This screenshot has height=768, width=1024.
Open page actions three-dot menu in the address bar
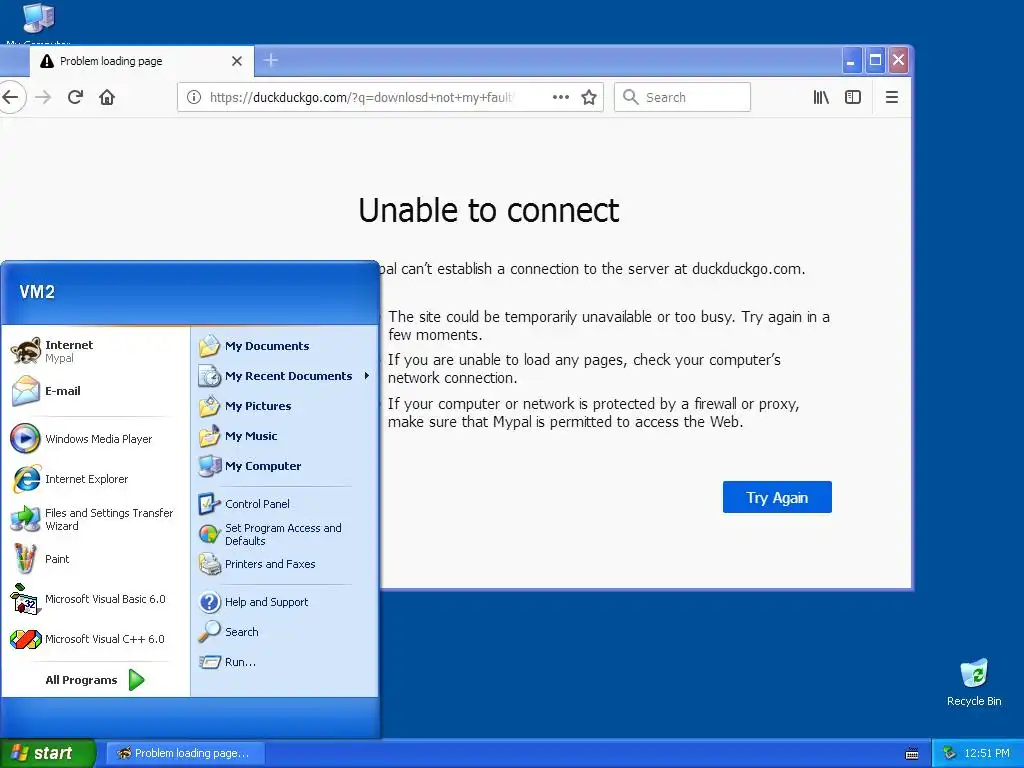(x=560, y=97)
